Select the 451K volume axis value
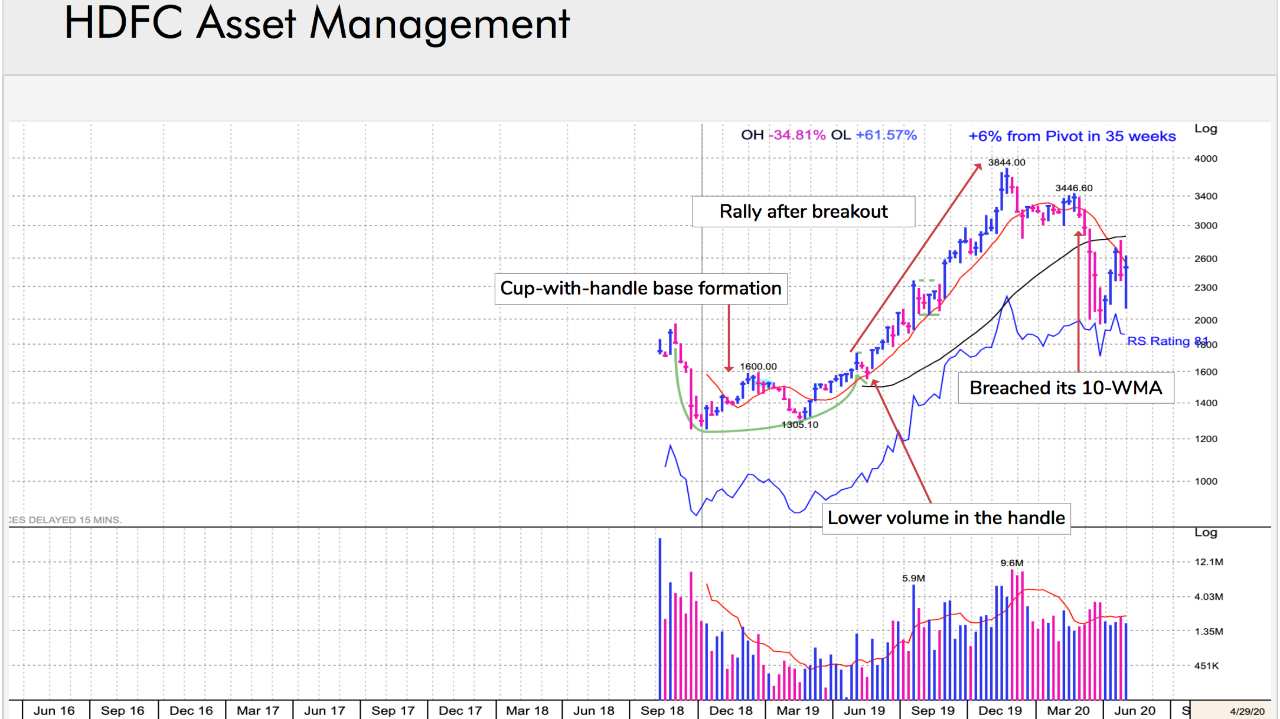 (1207, 666)
